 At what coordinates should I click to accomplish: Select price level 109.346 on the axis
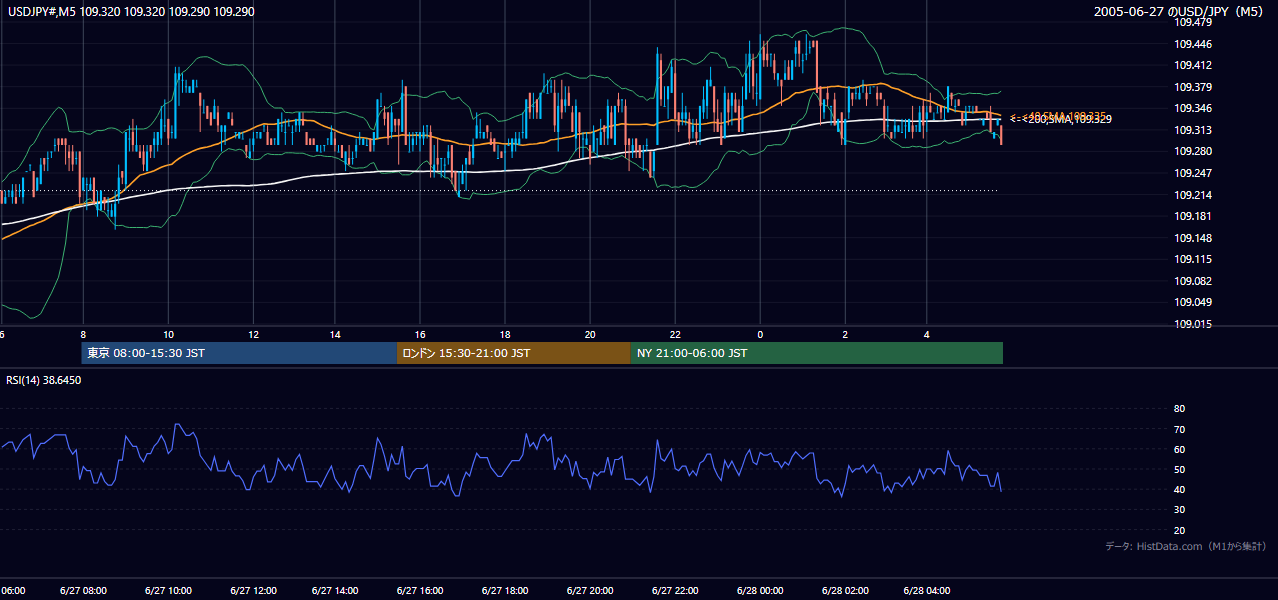coord(1193,108)
